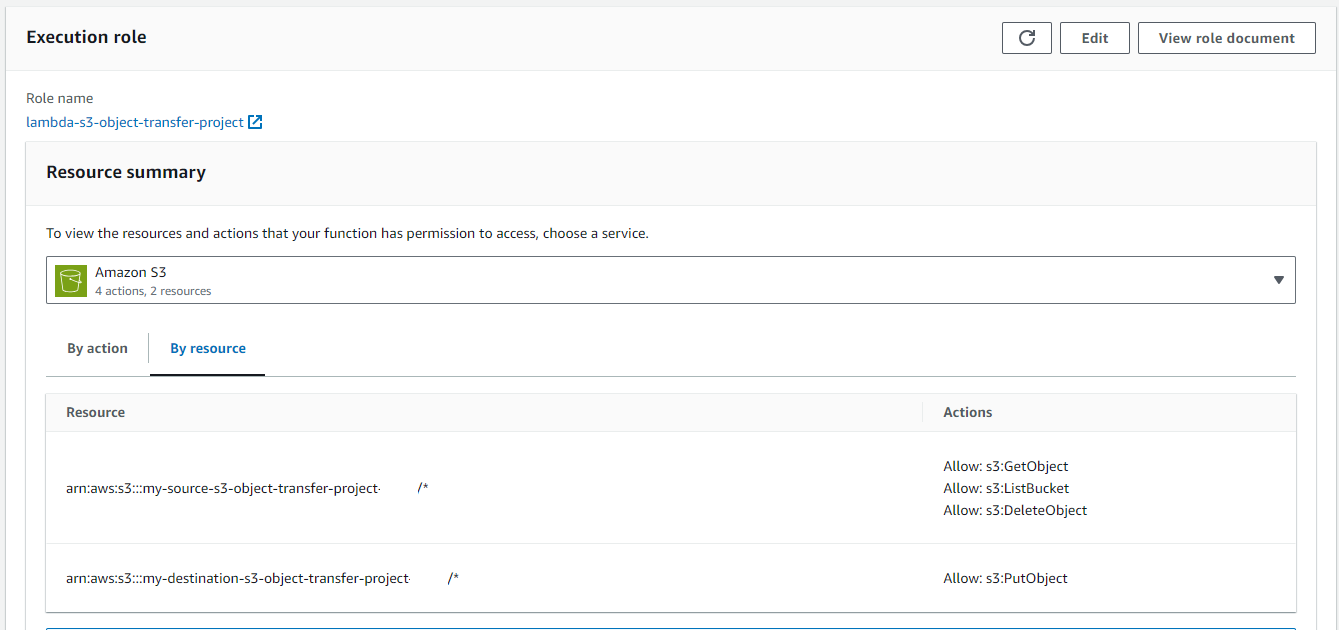Expand the Amazon S3 service dropdown
This screenshot has height=630, width=1339.
tap(671, 280)
